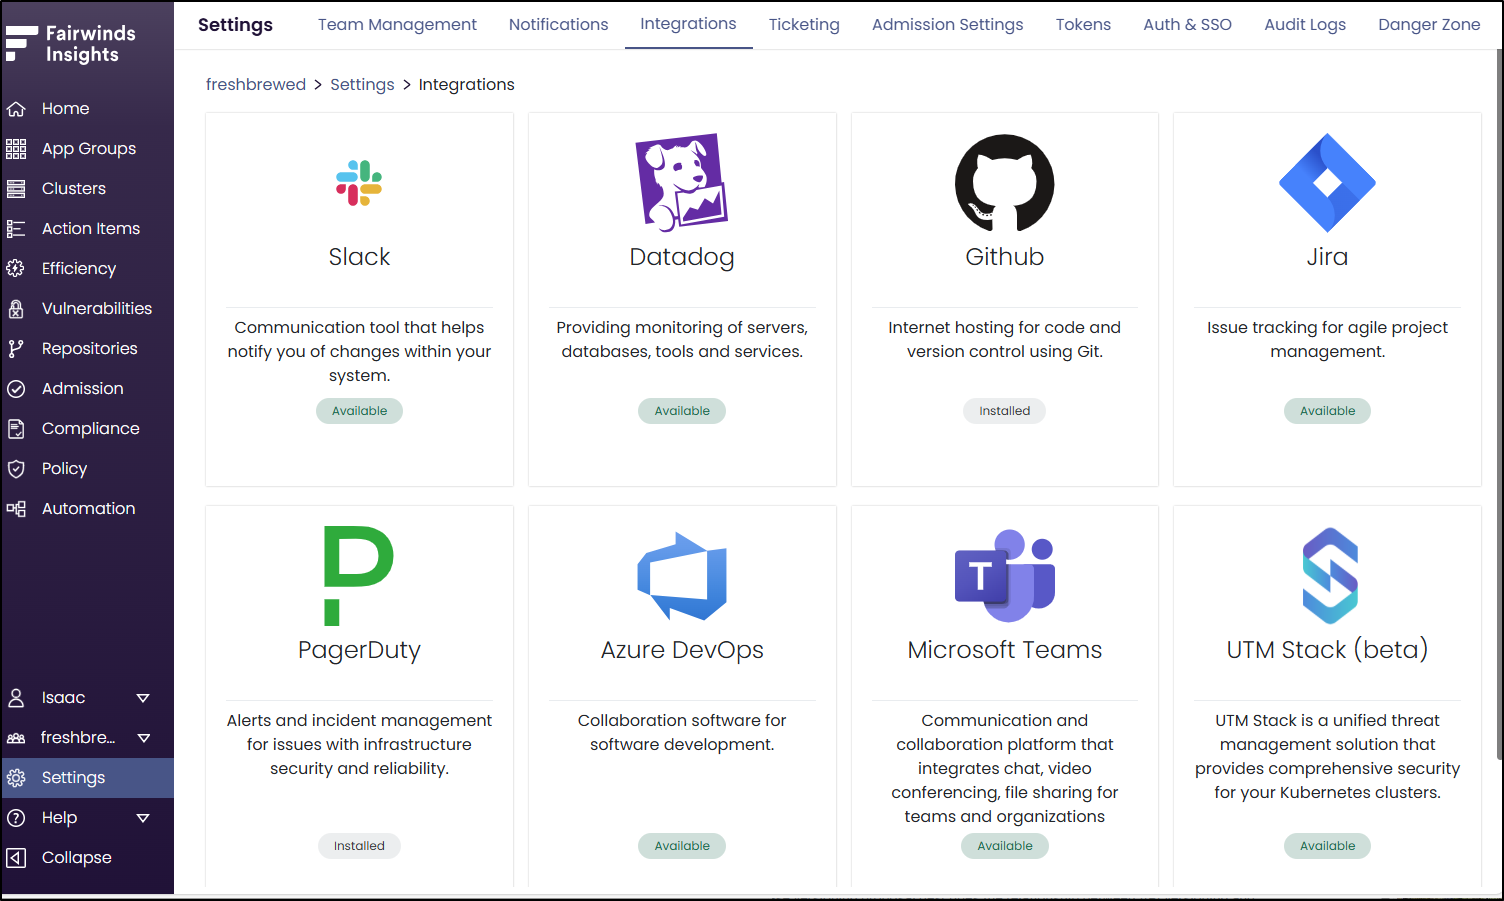Click the Azure DevOps logo
Viewport: 1504px width, 901px height.
682,576
